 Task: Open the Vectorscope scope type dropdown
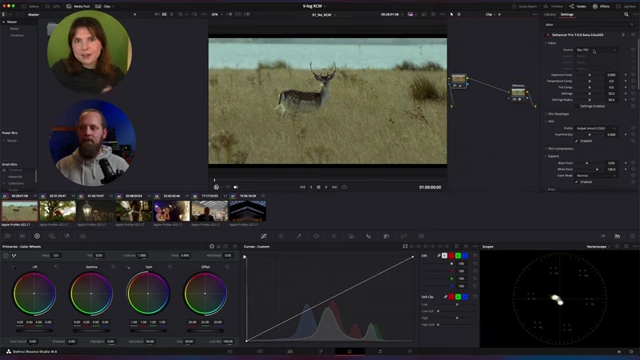(598, 247)
